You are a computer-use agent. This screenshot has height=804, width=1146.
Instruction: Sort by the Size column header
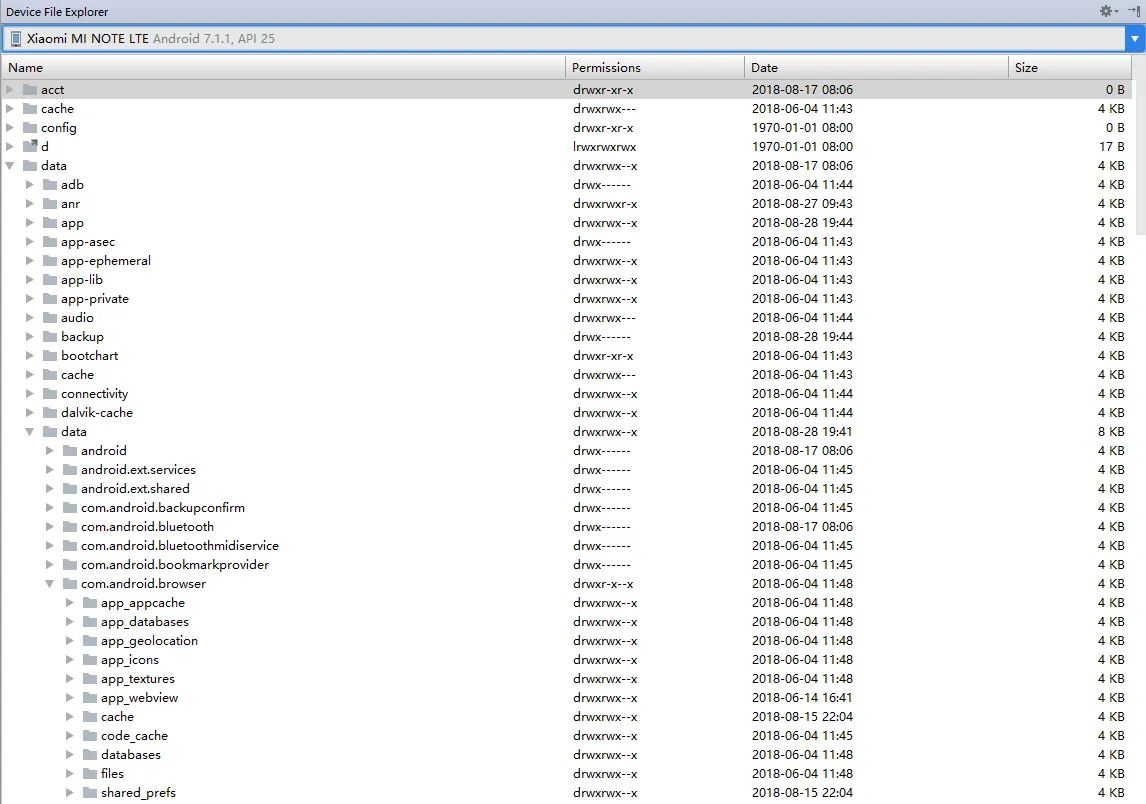tap(1070, 67)
